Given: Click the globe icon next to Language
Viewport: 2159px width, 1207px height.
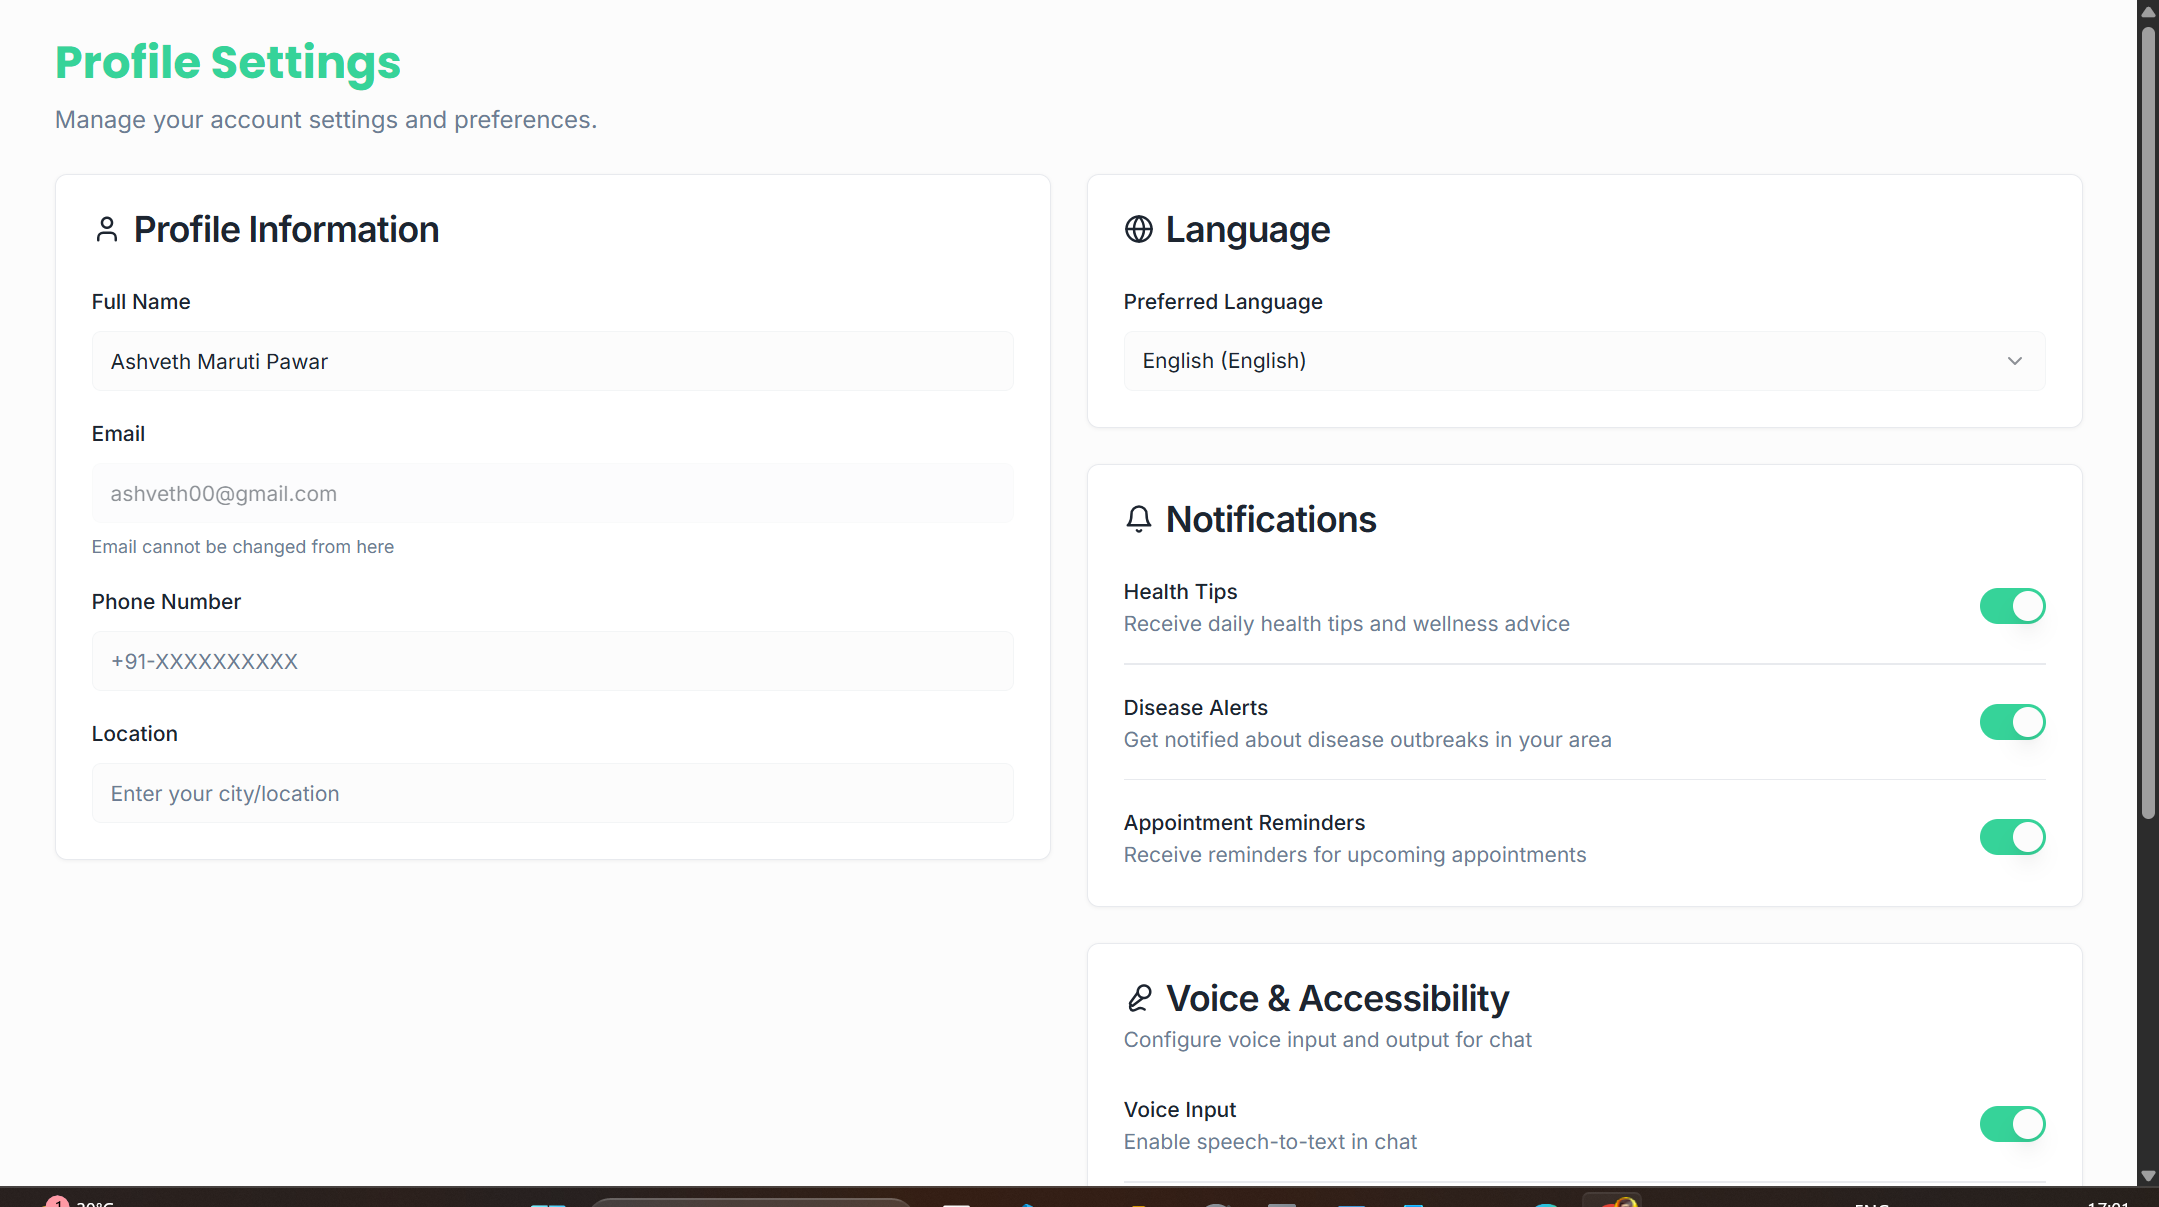Looking at the screenshot, I should [x=1138, y=230].
